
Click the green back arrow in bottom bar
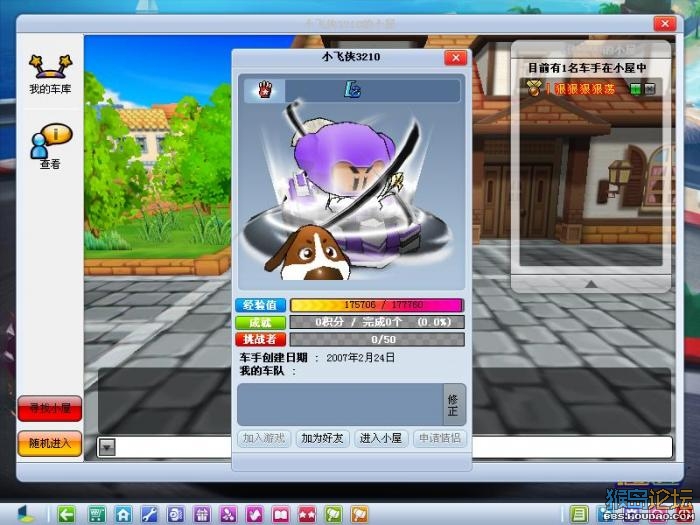[67, 514]
